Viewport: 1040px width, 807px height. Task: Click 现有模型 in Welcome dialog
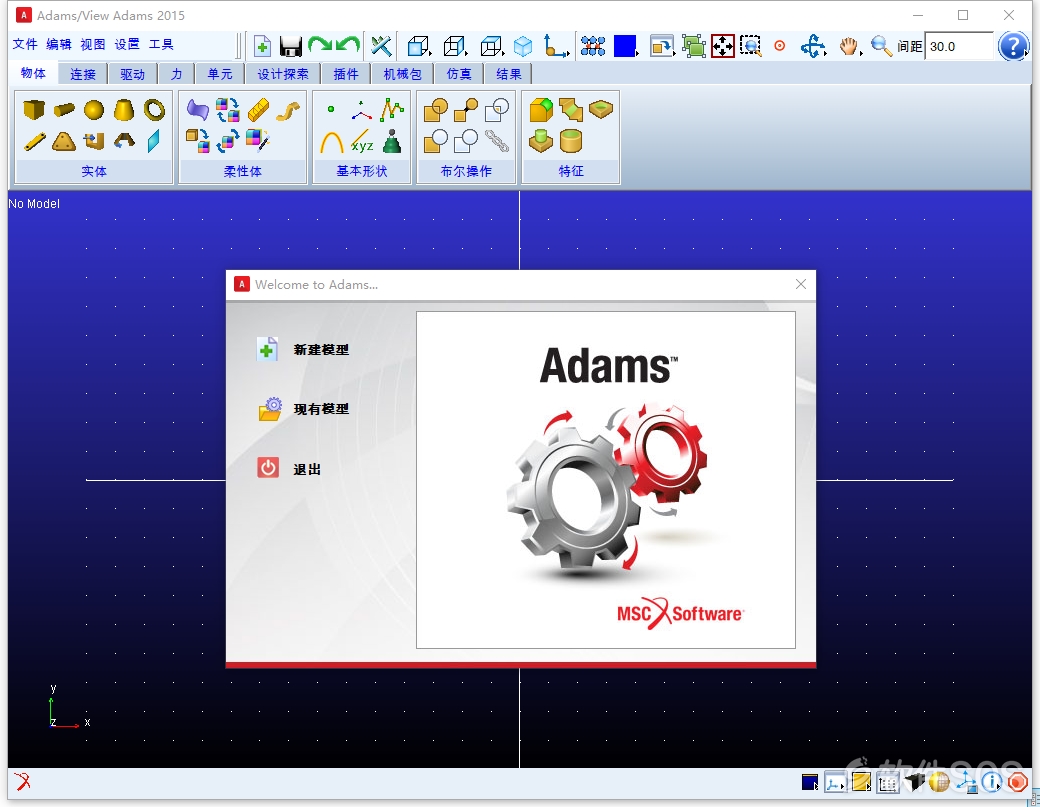point(303,409)
